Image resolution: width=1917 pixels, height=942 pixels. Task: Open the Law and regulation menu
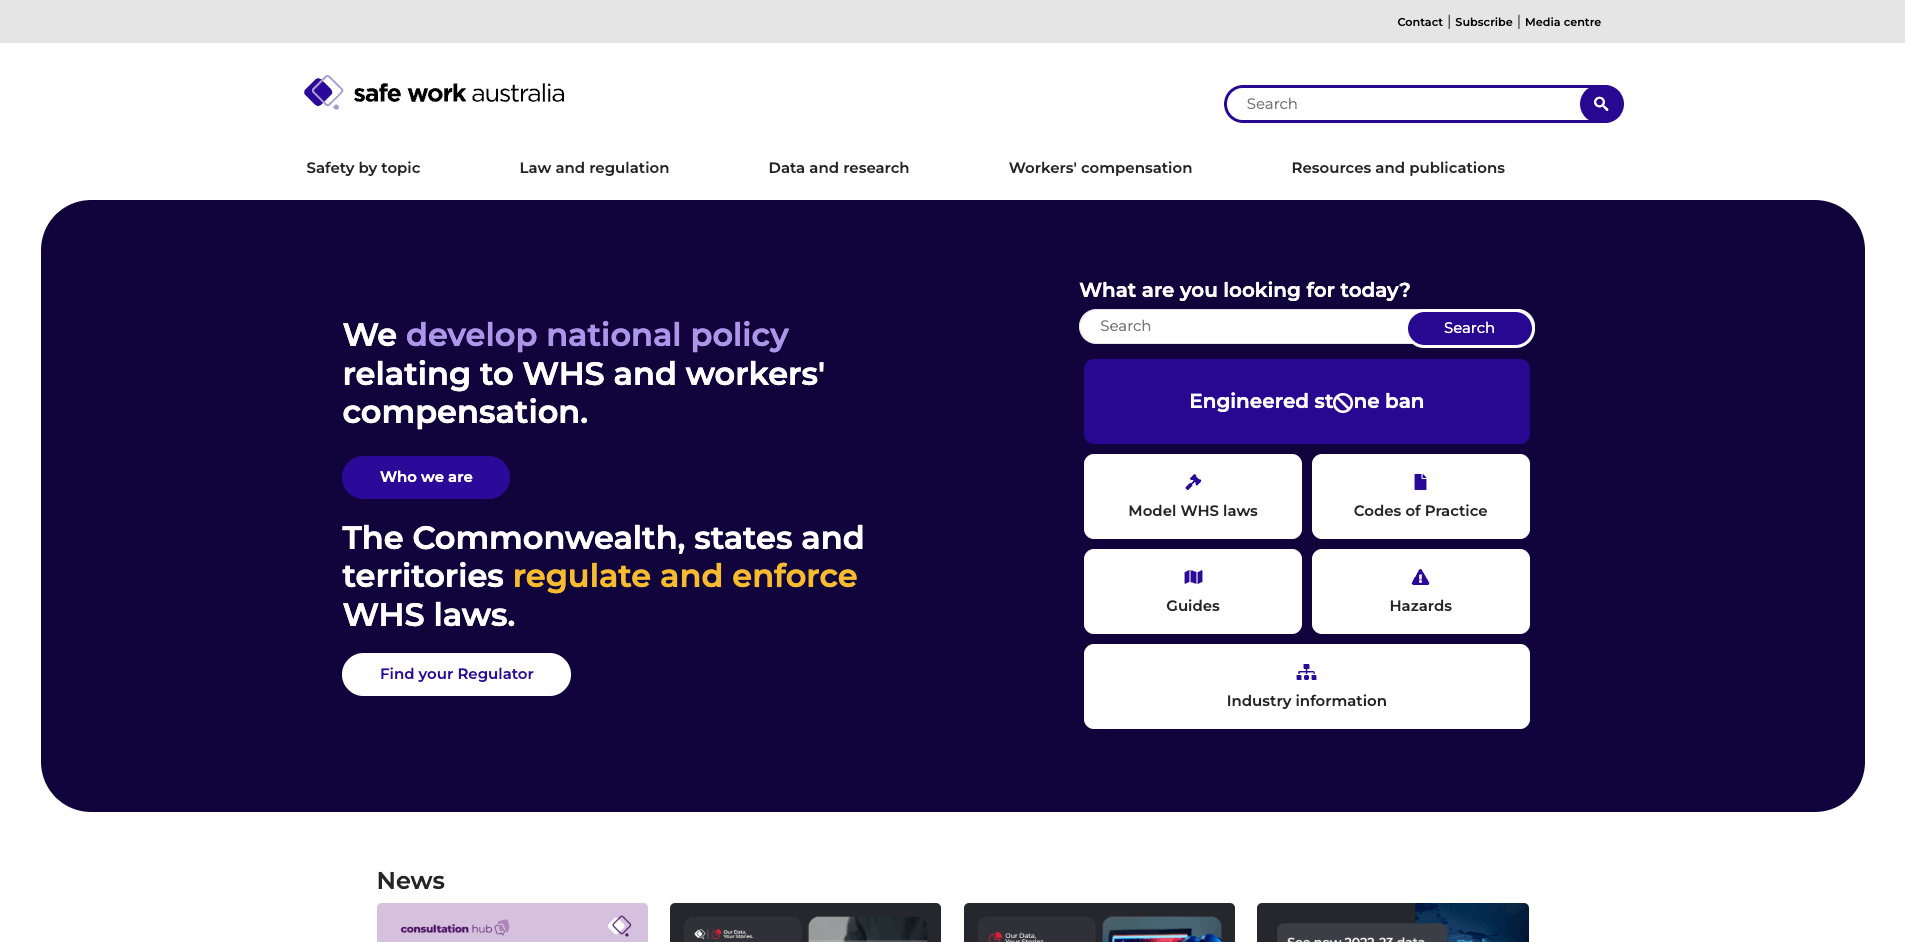coord(594,168)
